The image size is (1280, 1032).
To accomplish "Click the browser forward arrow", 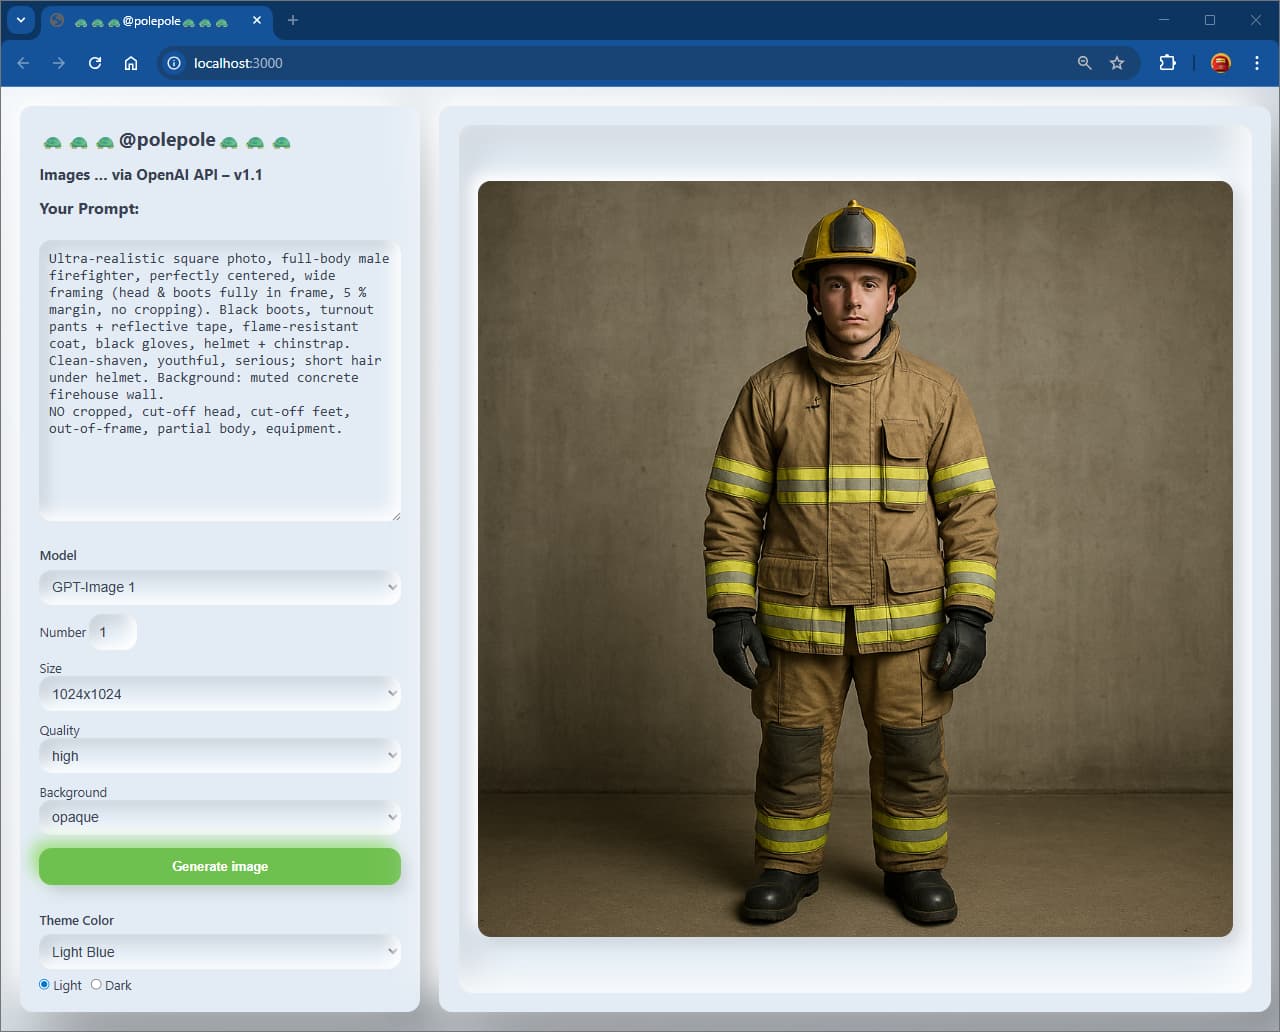I will tap(59, 63).
